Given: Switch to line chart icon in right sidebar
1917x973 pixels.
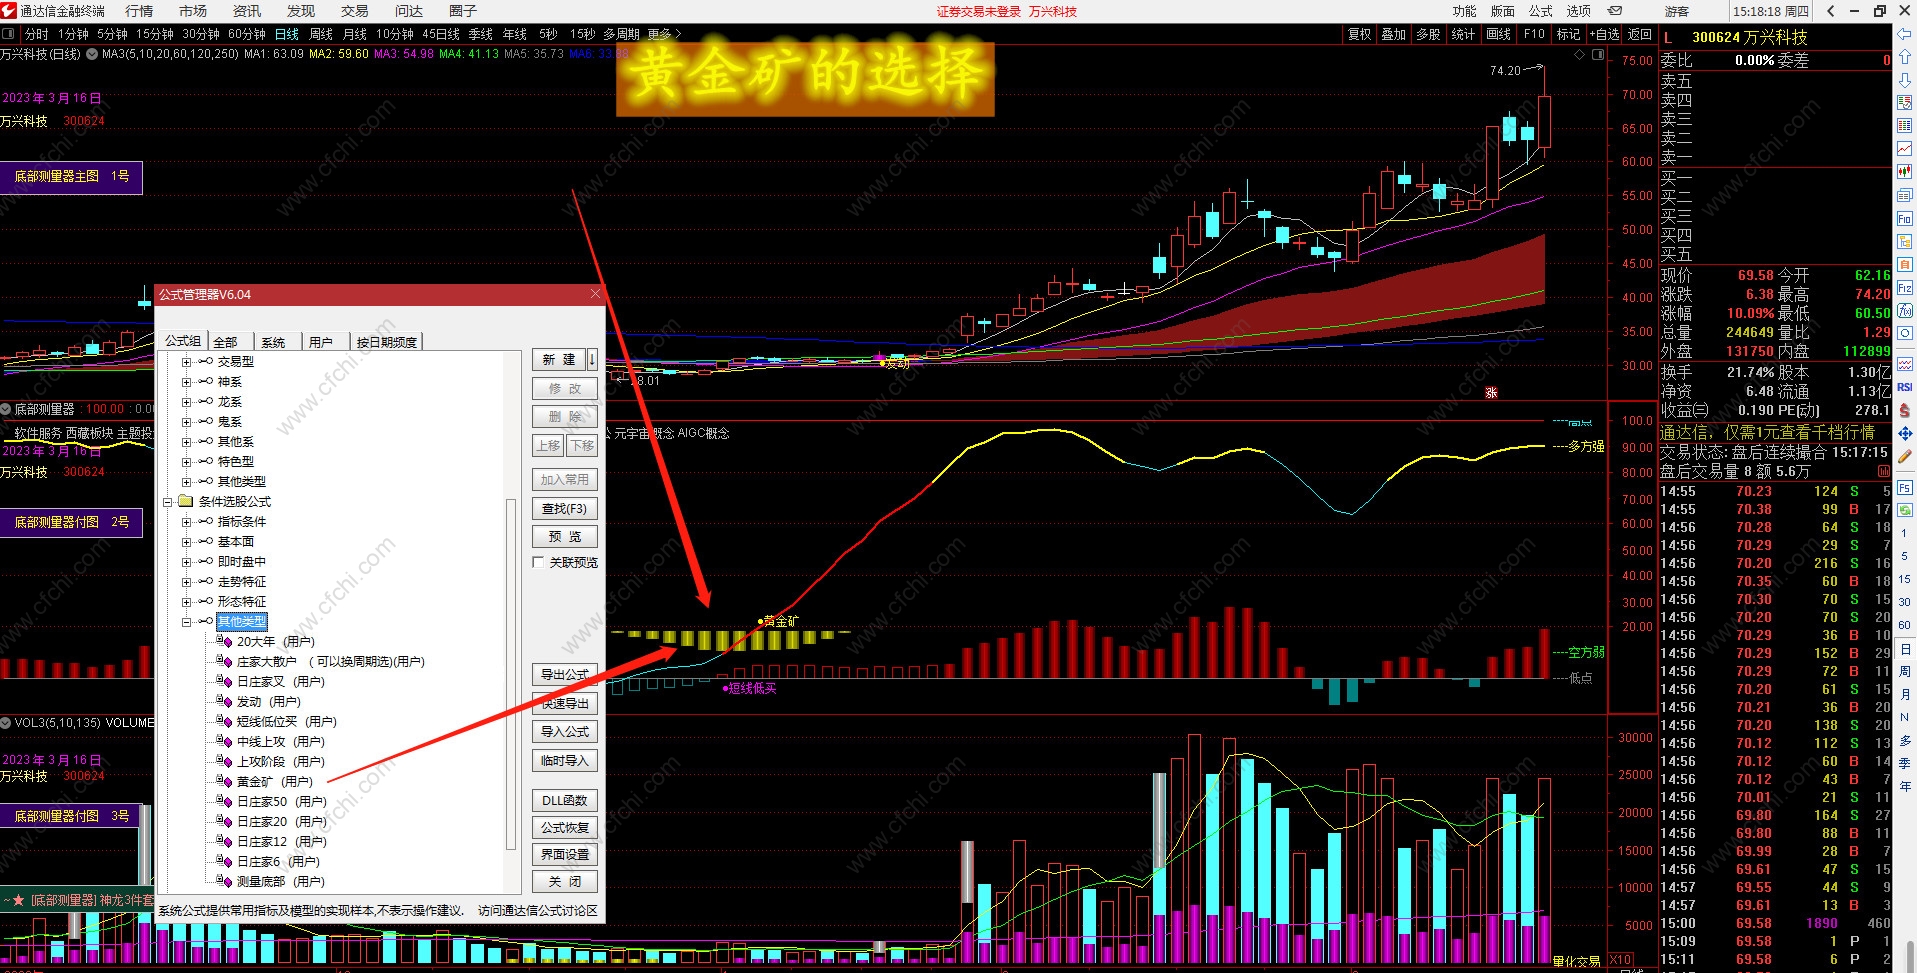Looking at the screenshot, I should [1904, 148].
